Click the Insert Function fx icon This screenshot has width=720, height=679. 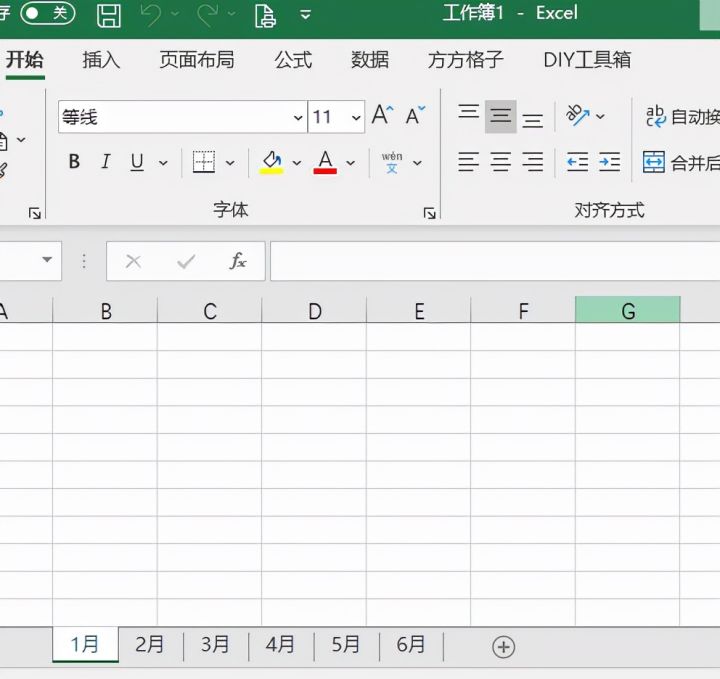(238, 261)
